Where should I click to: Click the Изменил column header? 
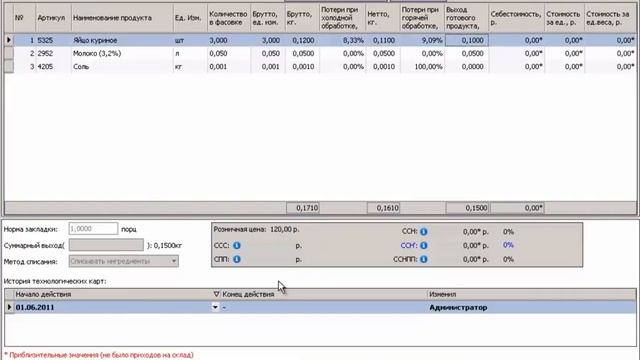coord(531,294)
